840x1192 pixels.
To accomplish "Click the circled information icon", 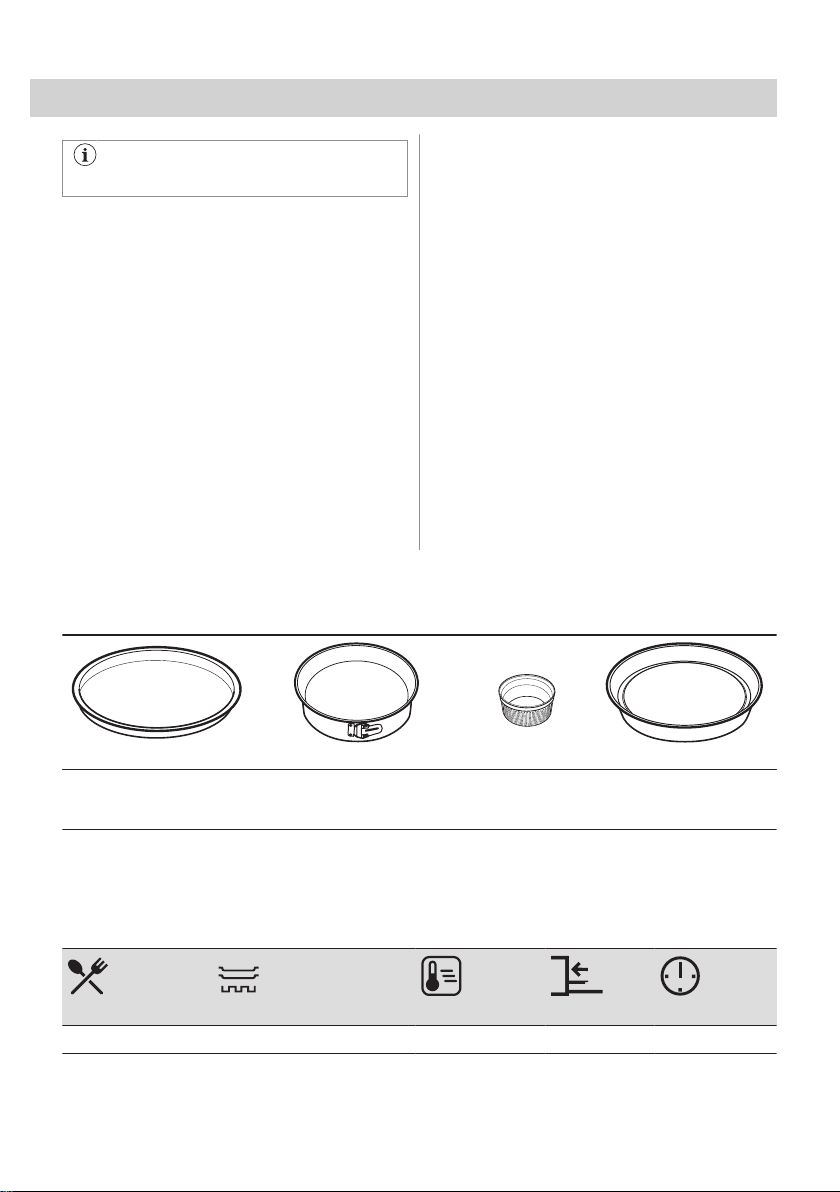I will 85,155.
